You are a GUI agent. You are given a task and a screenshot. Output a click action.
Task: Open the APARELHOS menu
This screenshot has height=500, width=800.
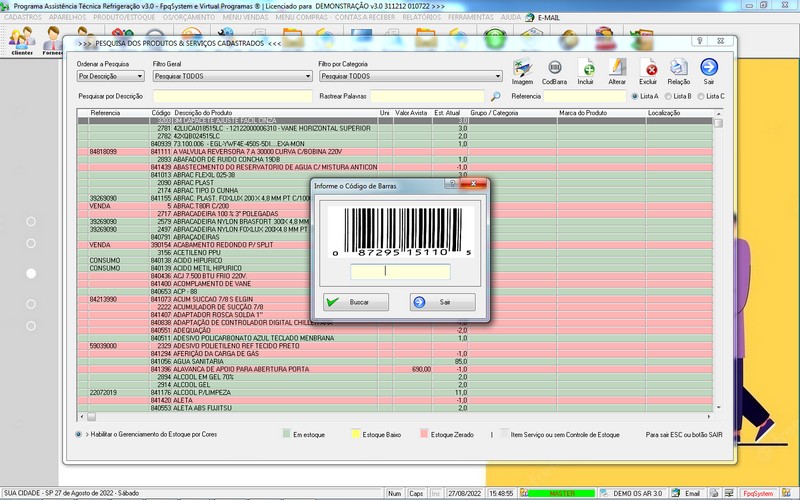[x=67, y=17]
